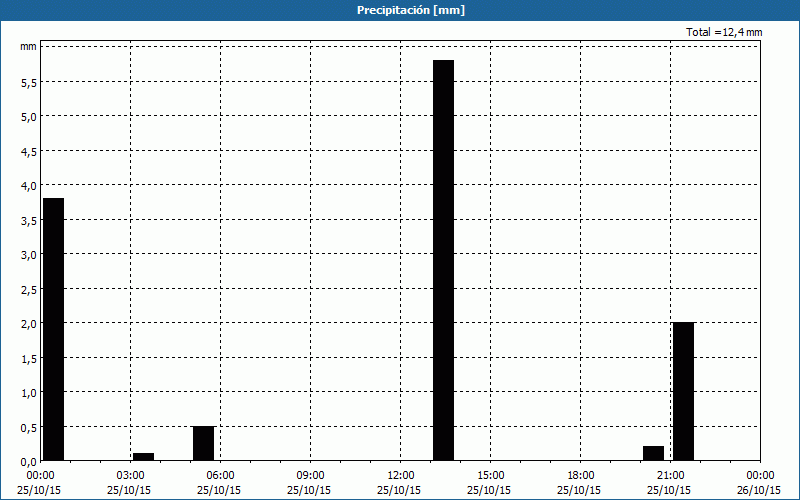Click the 26/10/15 date label
Viewport: 800px width, 500px height.
[759, 490]
